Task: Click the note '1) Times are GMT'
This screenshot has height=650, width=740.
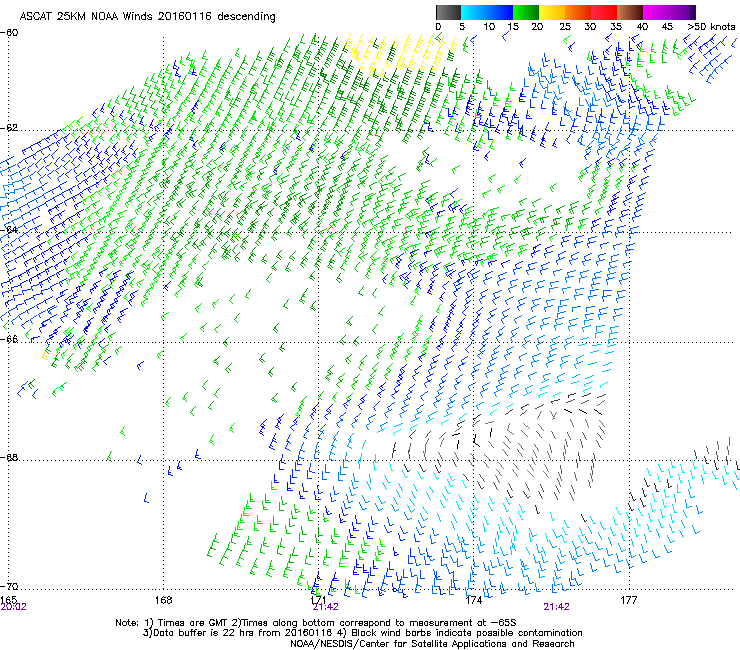Action: [187, 623]
